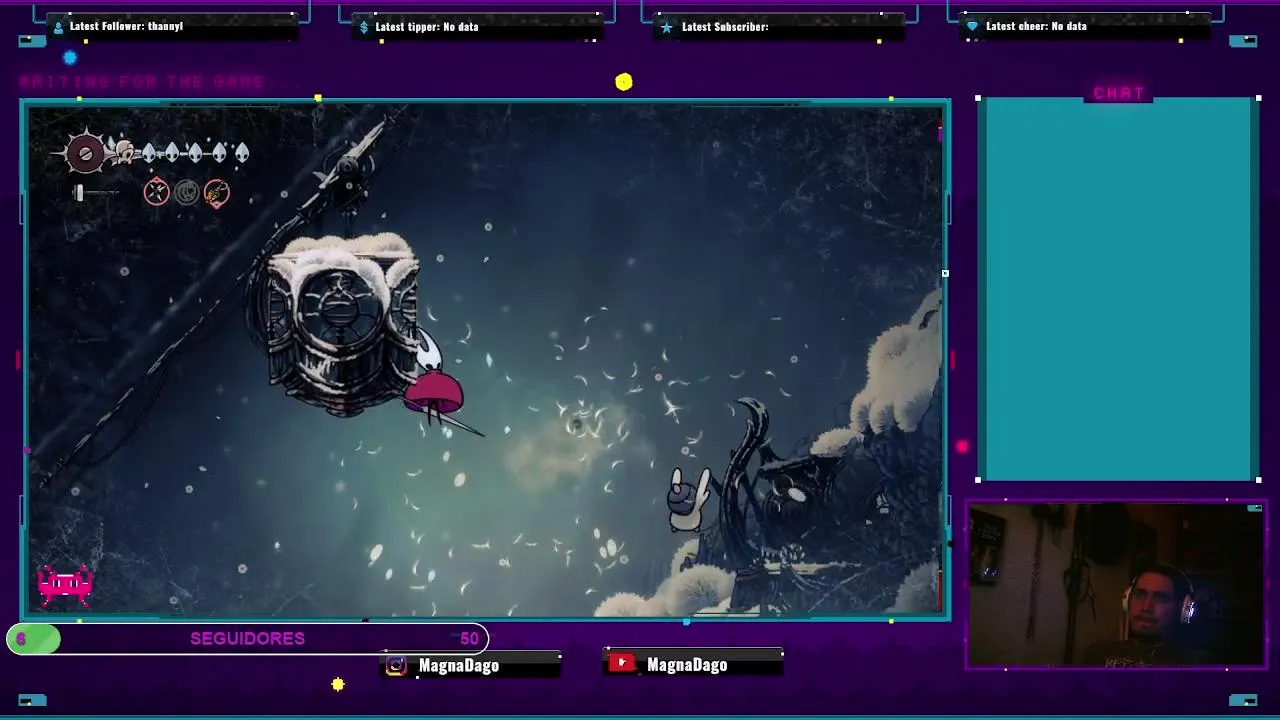
Task: Click the beige skull mask beside the spool
Action: tap(125, 152)
